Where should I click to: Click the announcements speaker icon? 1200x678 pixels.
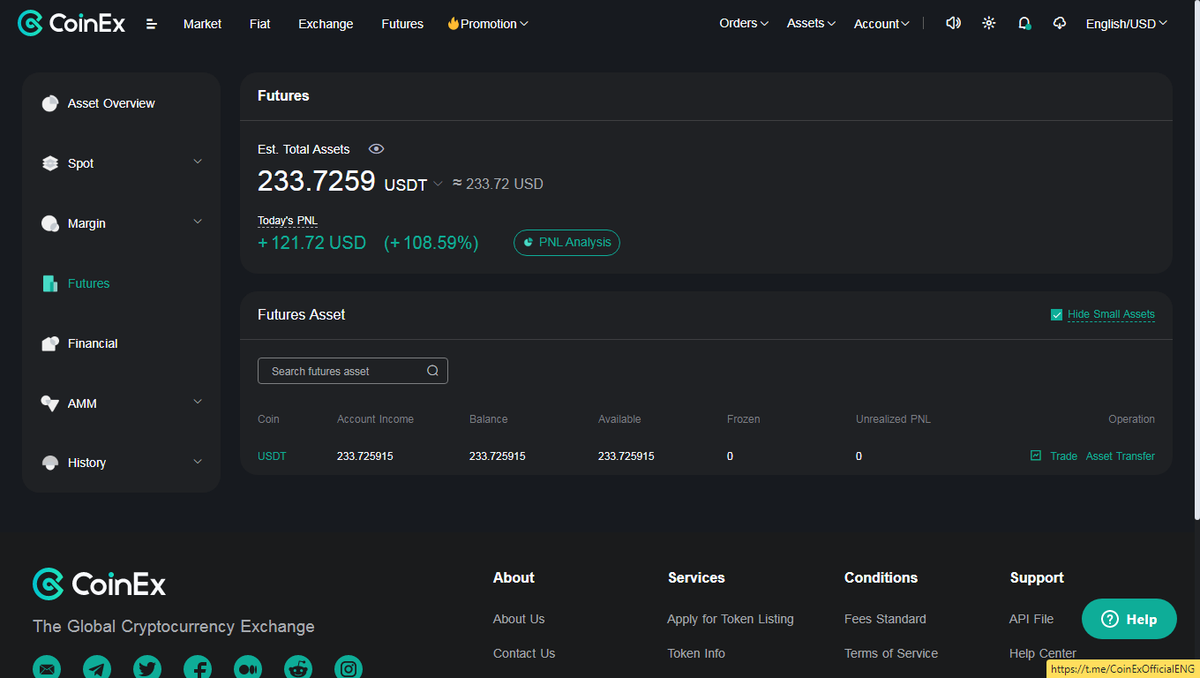[953, 23]
